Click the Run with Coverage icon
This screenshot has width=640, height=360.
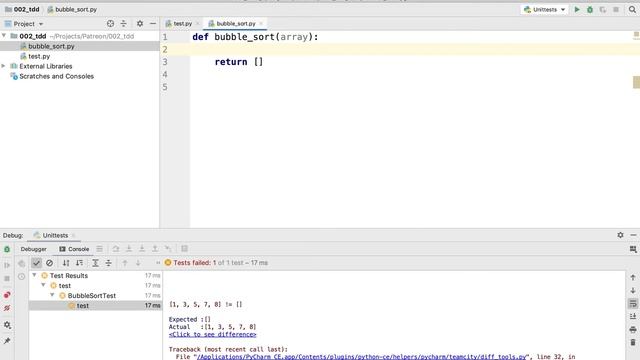tap(603, 9)
